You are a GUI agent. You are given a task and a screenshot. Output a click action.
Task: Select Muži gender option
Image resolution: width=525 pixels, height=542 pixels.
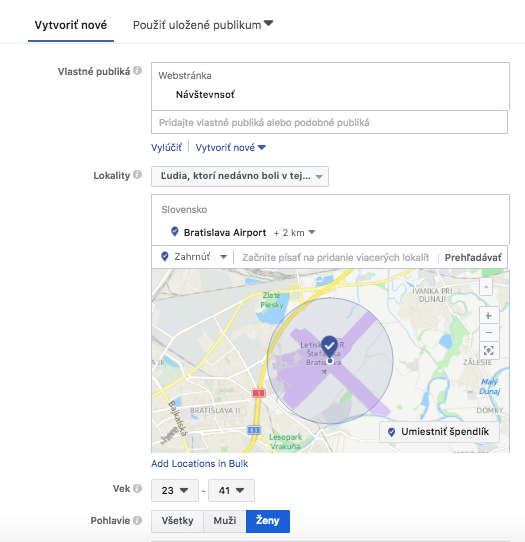coord(225,521)
